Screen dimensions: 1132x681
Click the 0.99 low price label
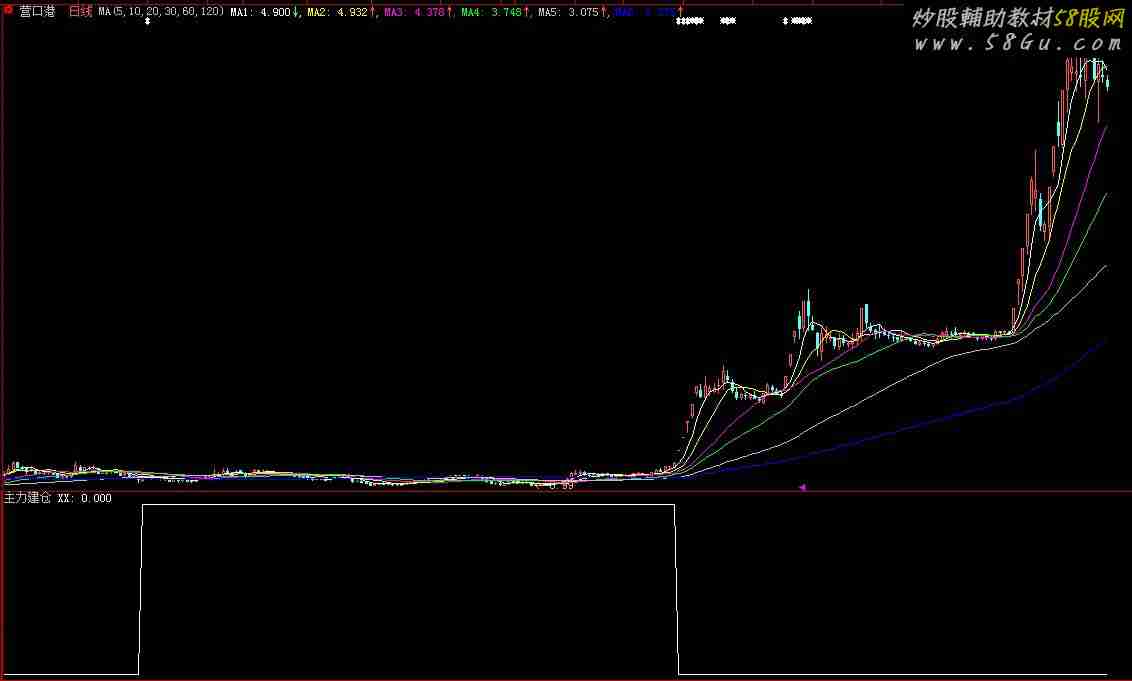click(x=561, y=486)
